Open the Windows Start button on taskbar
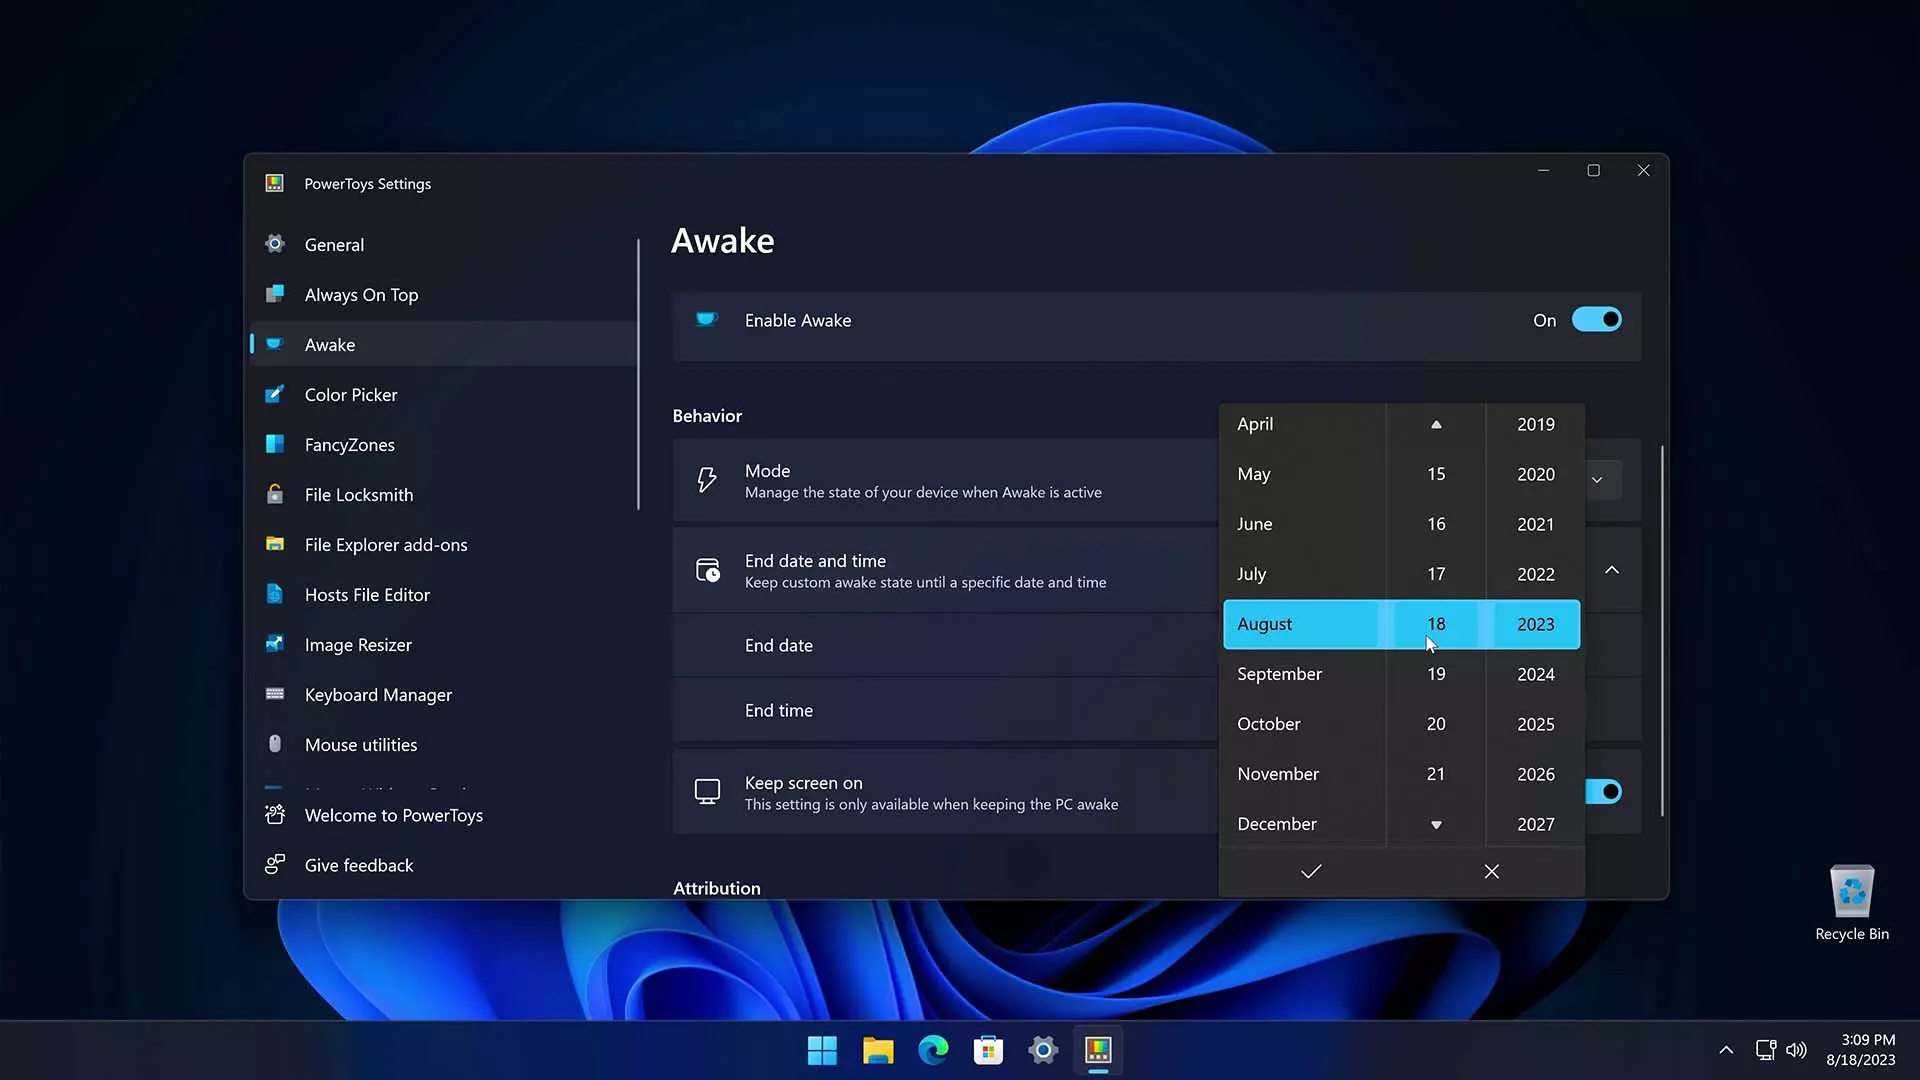Viewport: 1920px width, 1080px height. (822, 1050)
